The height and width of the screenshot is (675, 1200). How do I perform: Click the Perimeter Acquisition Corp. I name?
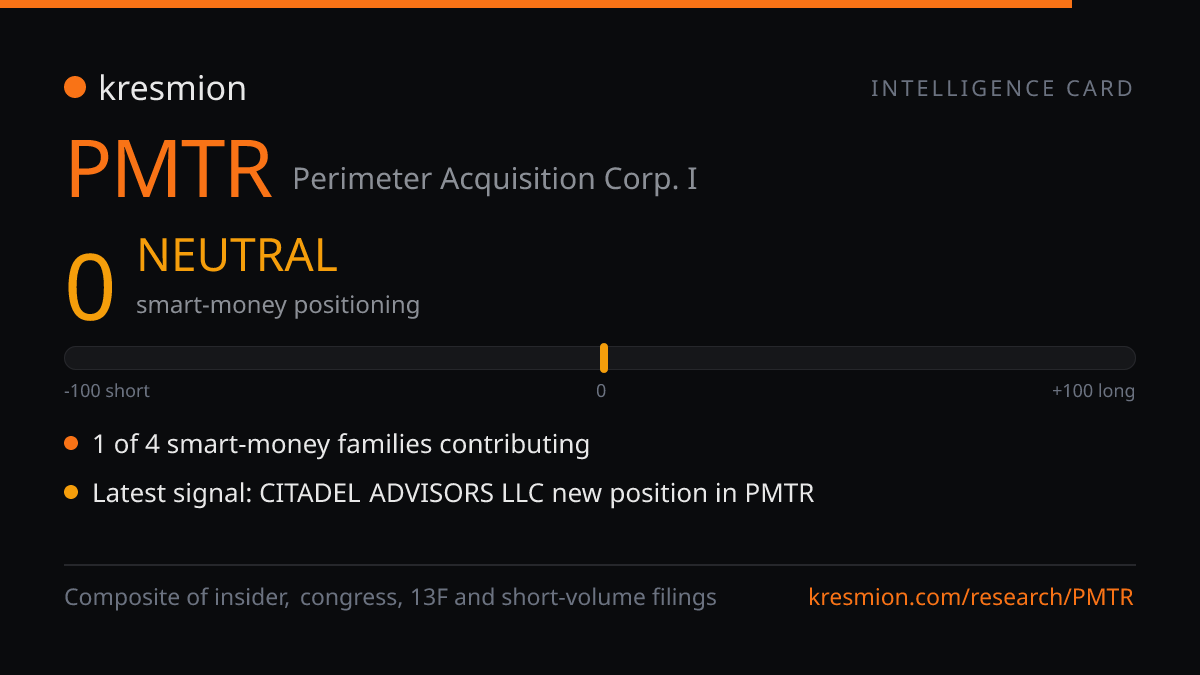(x=495, y=179)
